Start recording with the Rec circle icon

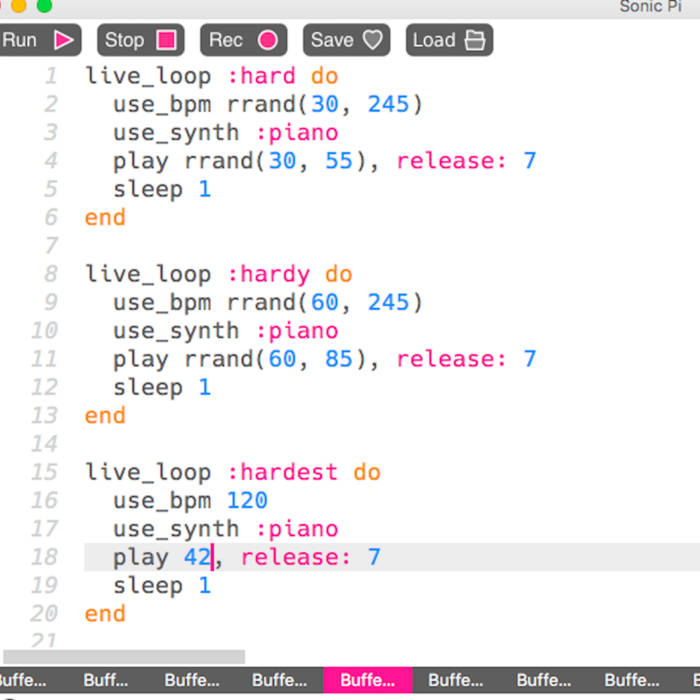pyautogui.click(x=268, y=40)
